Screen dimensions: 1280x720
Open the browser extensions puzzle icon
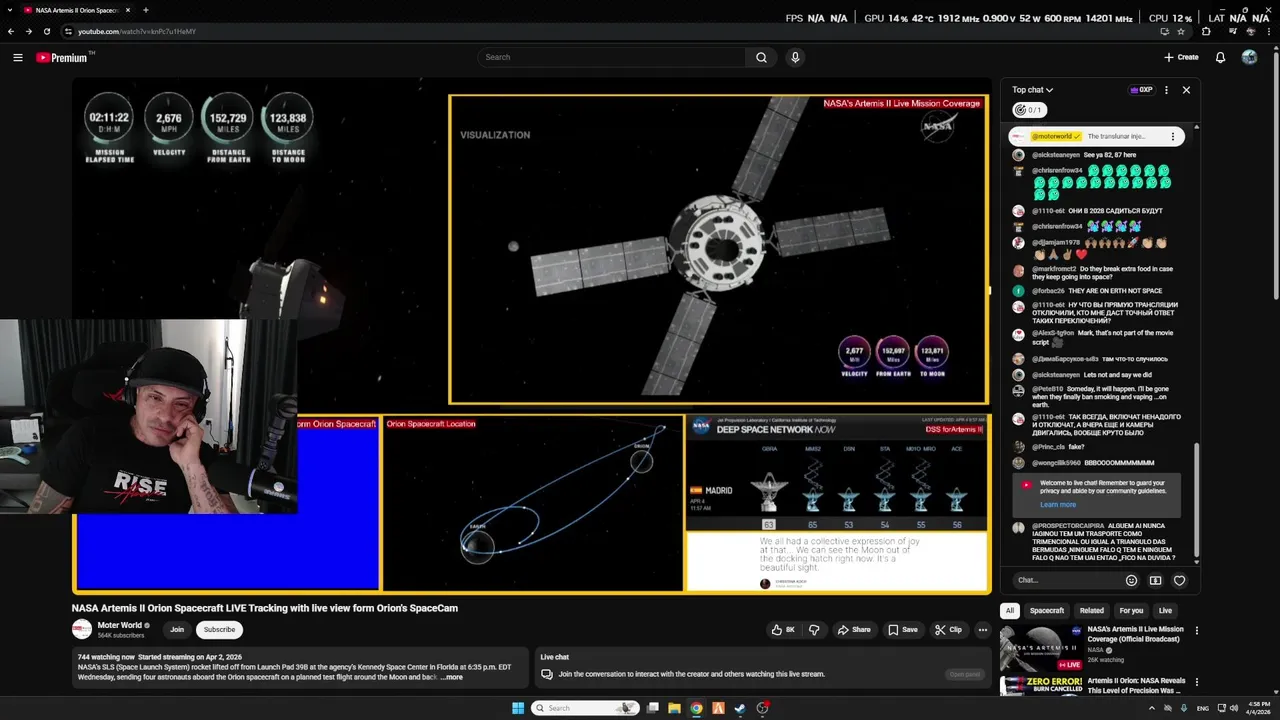pos(1206,31)
